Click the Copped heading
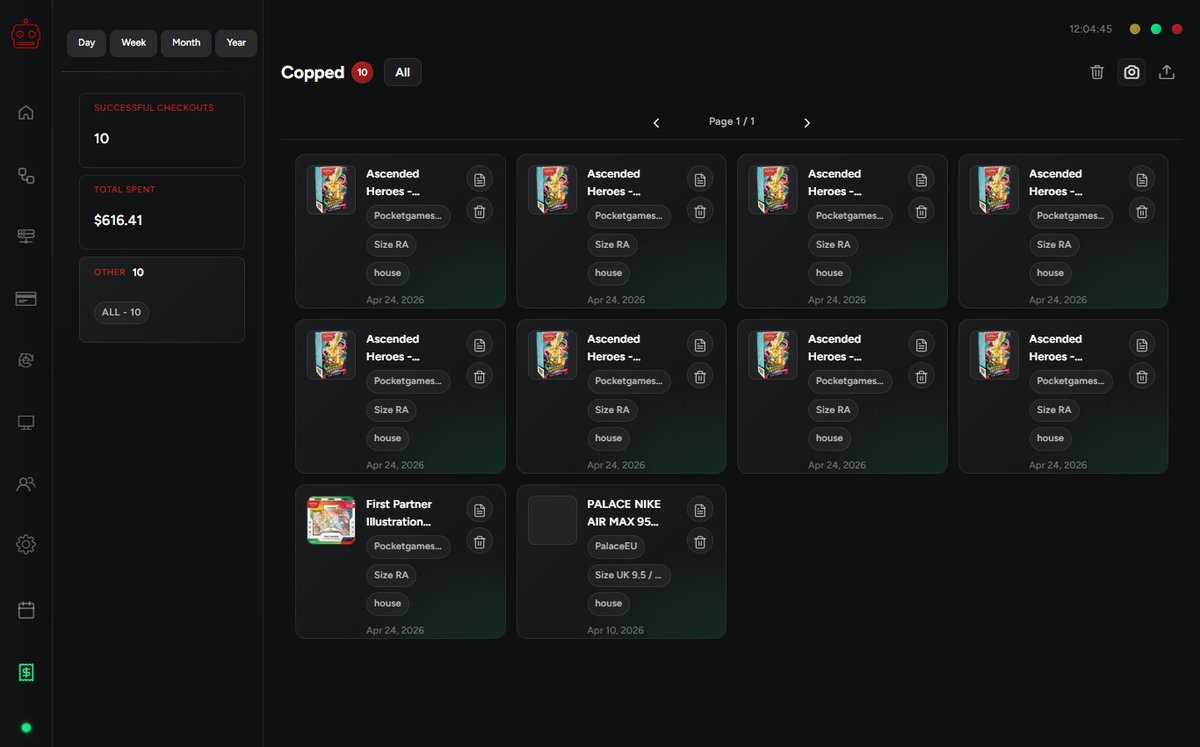 [313, 72]
